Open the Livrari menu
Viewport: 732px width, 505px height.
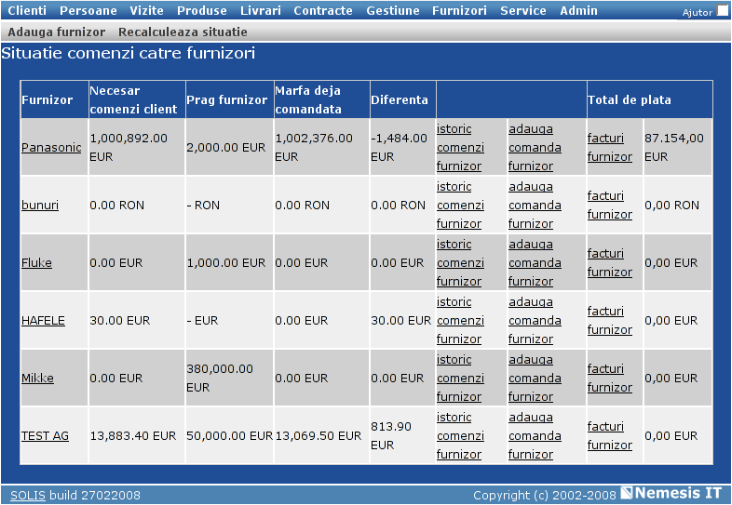coord(260,10)
